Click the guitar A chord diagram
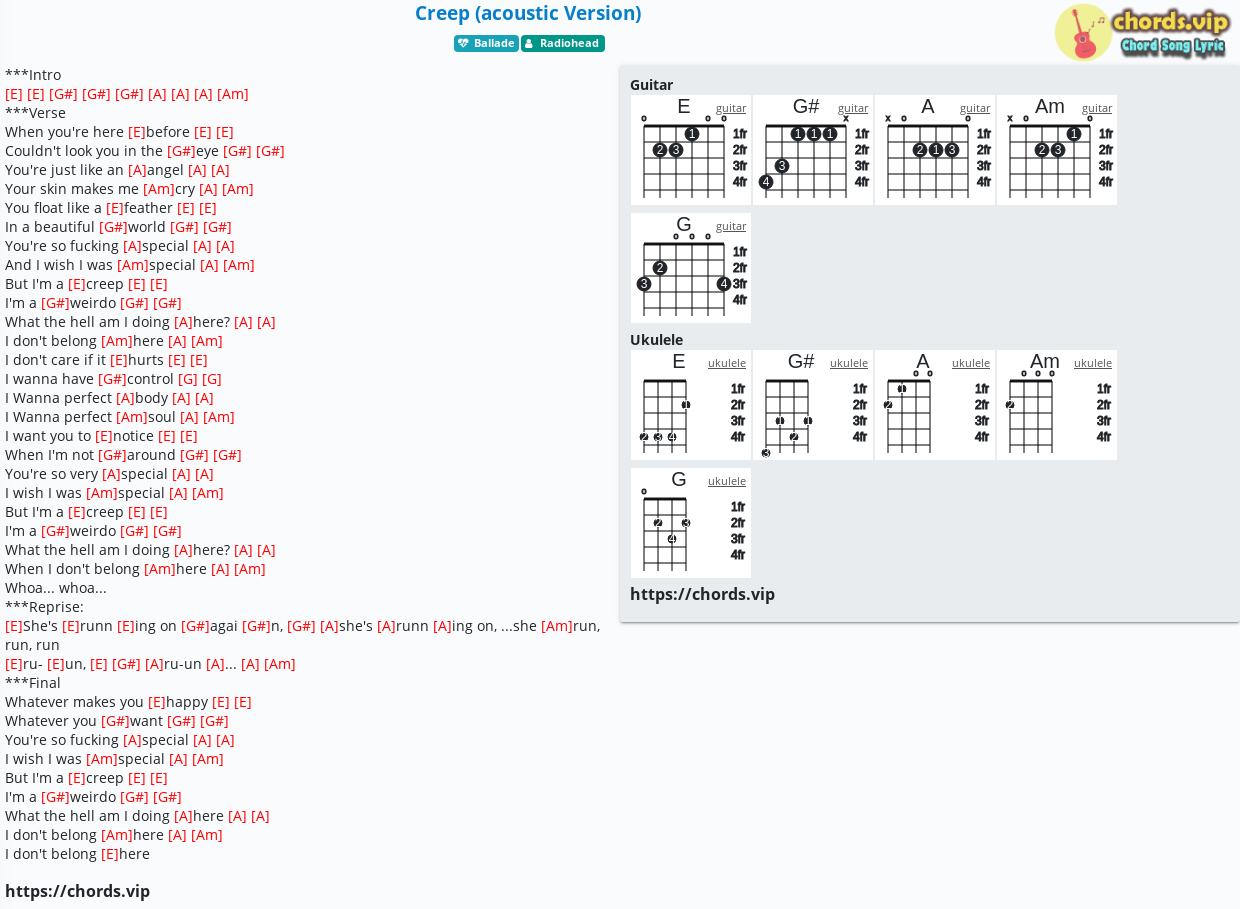Viewport: 1240px width, 909px height. pyautogui.click(x=935, y=150)
